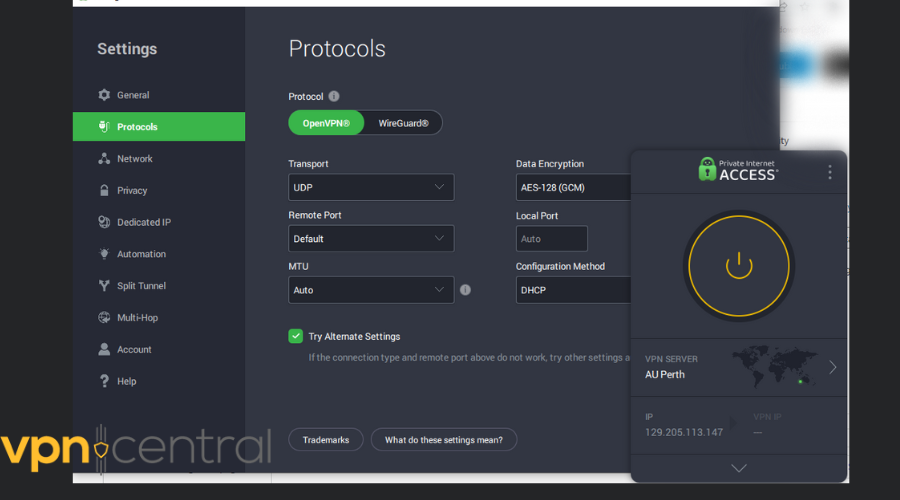The image size is (900, 500).
Task: Click the Trademarks button
Action: (325, 440)
